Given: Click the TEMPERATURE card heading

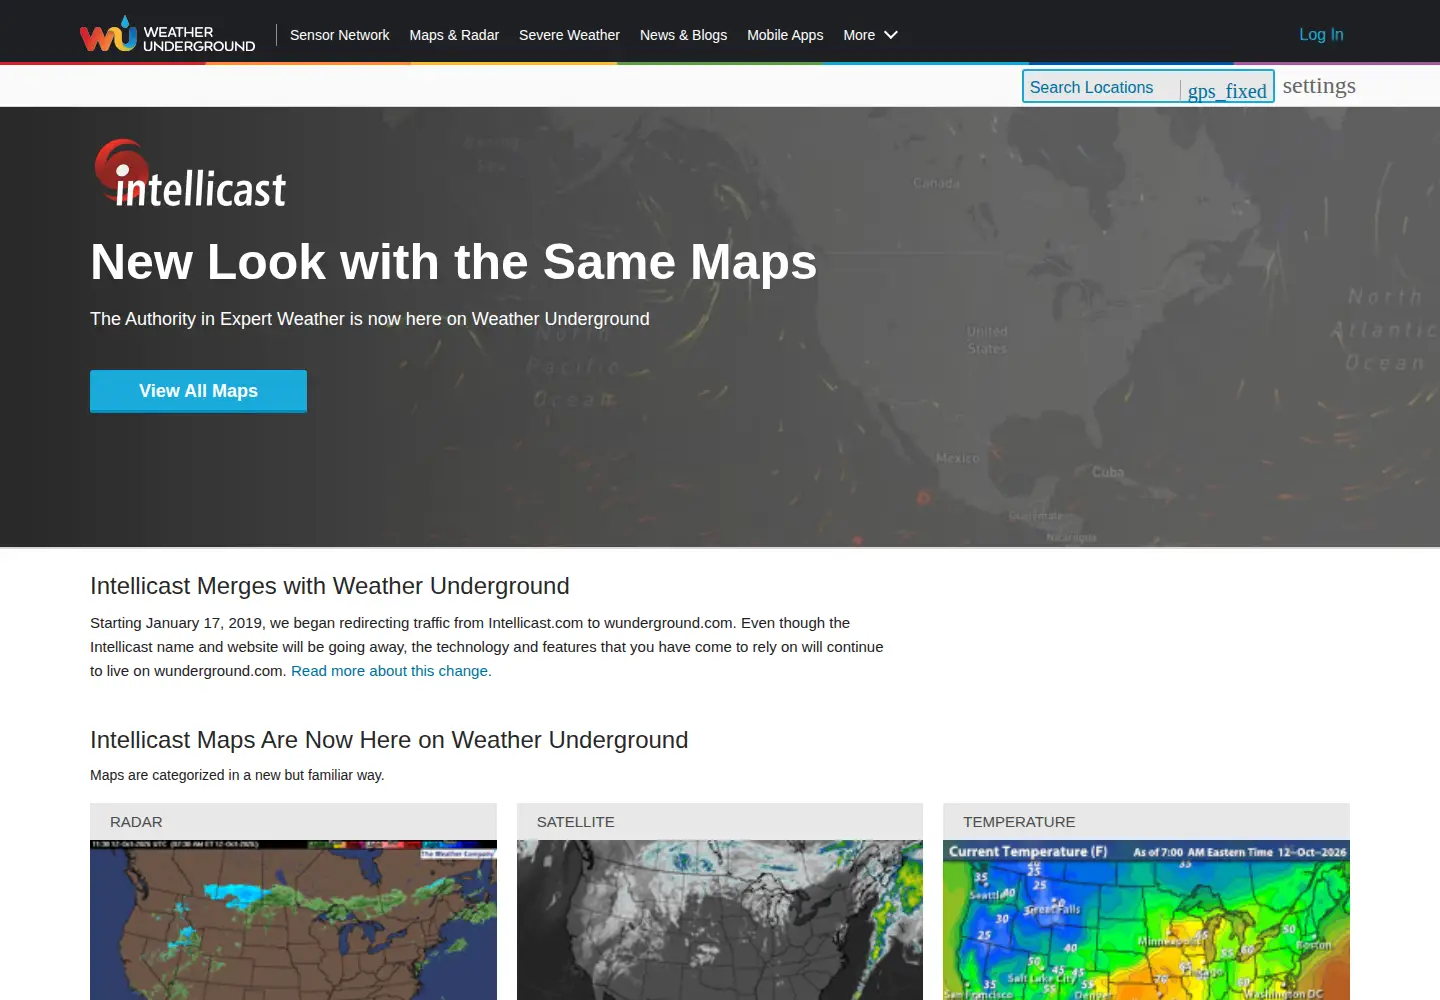Looking at the screenshot, I should (1019, 822).
